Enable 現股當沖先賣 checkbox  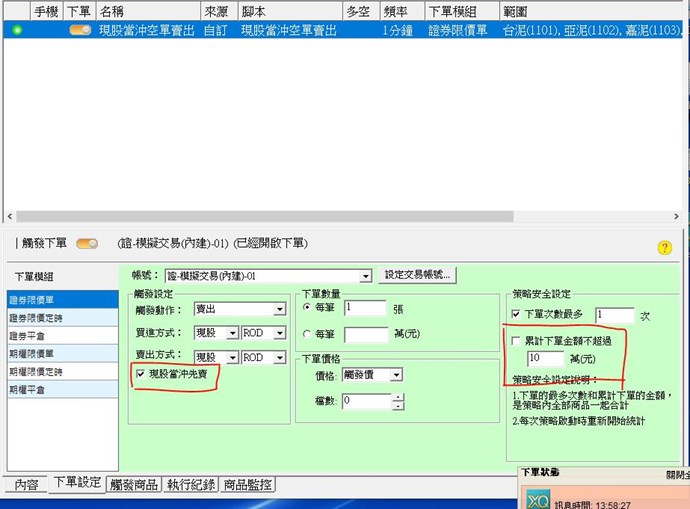click(x=141, y=374)
